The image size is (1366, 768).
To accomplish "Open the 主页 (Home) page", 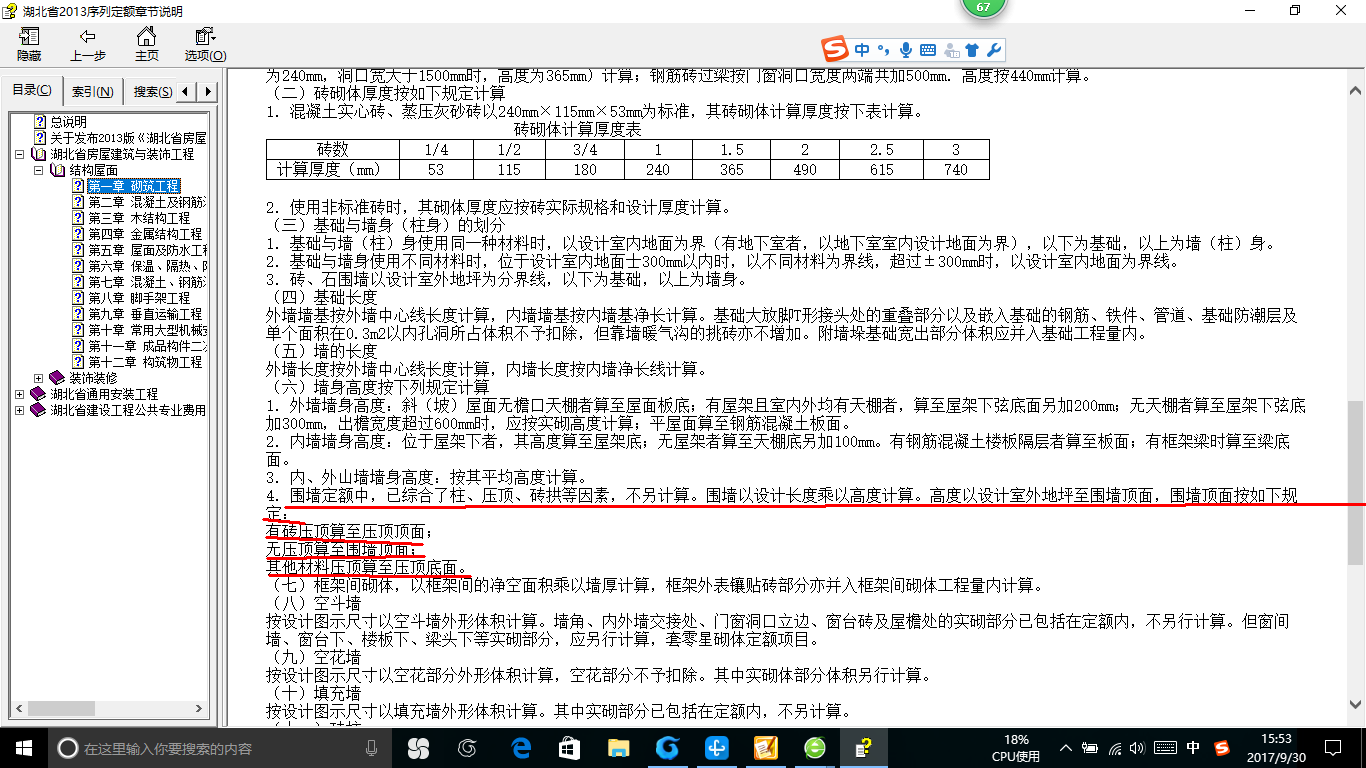I will click(x=146, y=44).
